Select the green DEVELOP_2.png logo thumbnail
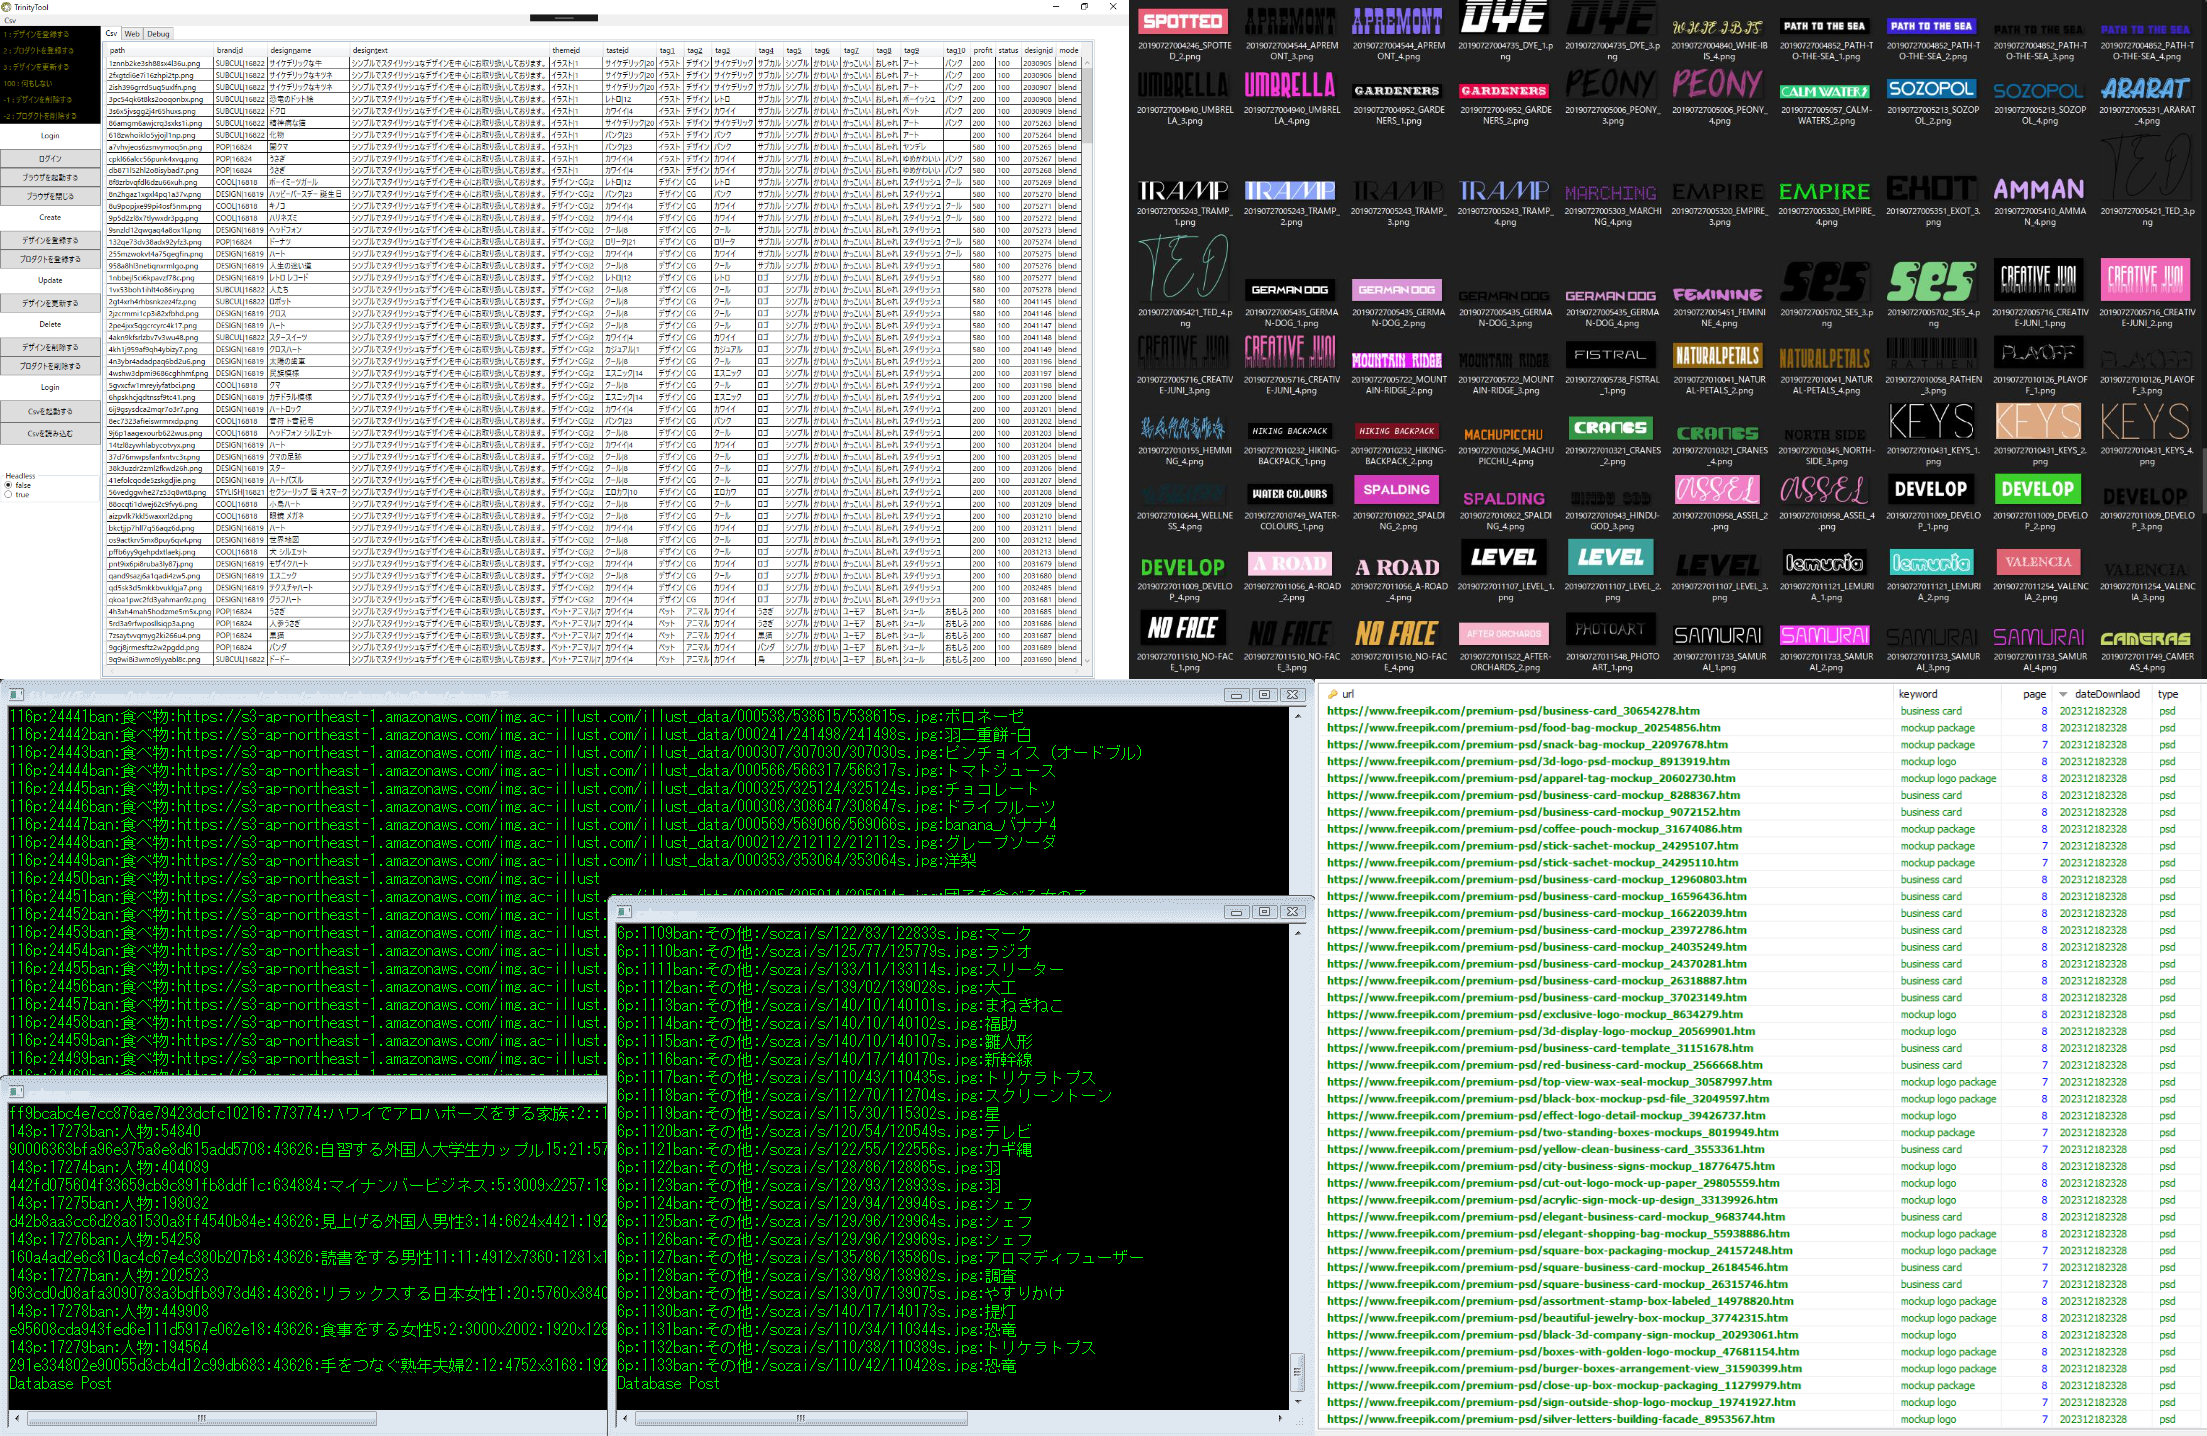Viewport: 2207px width, 1436px height. point(2038,490)
